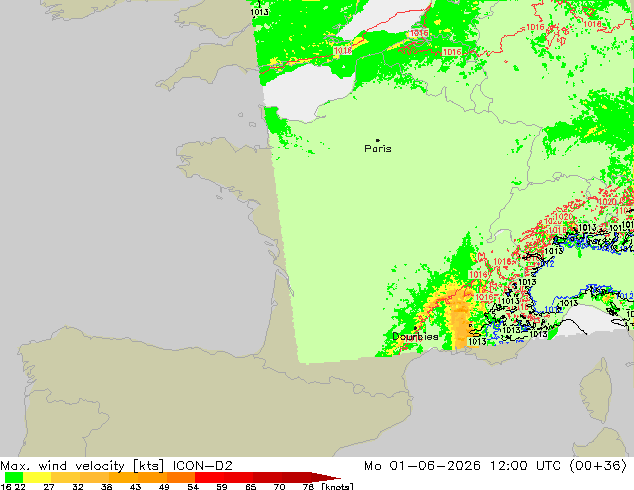Click the Paris city label
Viewport: 634px width, 490px height.
(378, 149)
